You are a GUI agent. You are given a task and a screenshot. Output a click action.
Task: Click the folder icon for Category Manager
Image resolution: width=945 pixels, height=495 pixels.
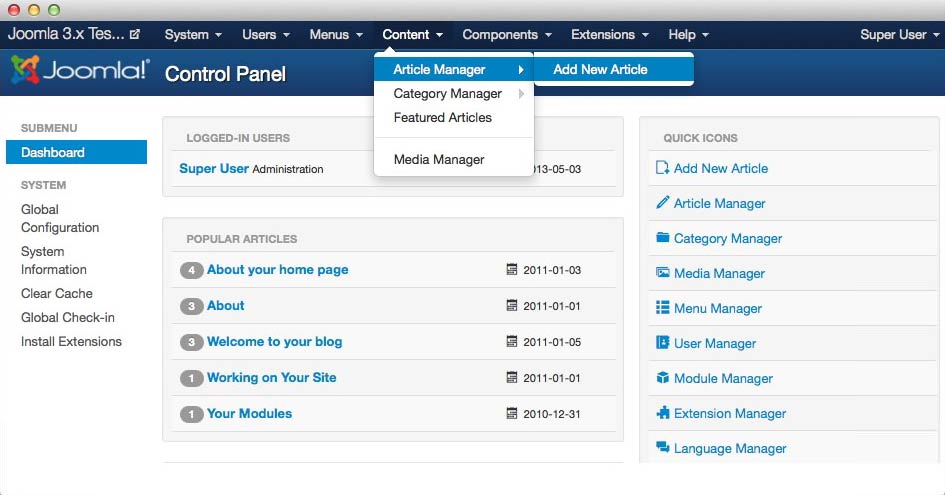pos(662,238)
